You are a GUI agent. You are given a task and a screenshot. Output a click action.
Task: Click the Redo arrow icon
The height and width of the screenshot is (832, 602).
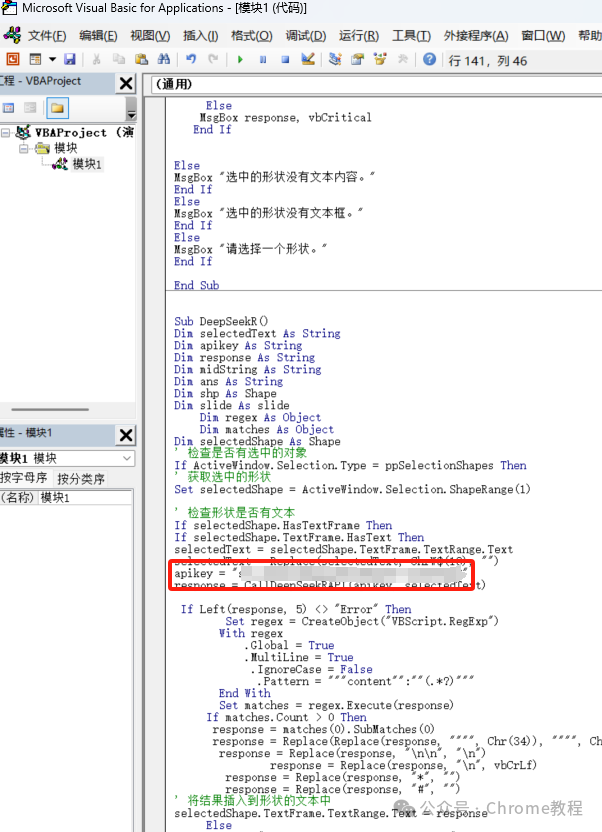point(213,59)
